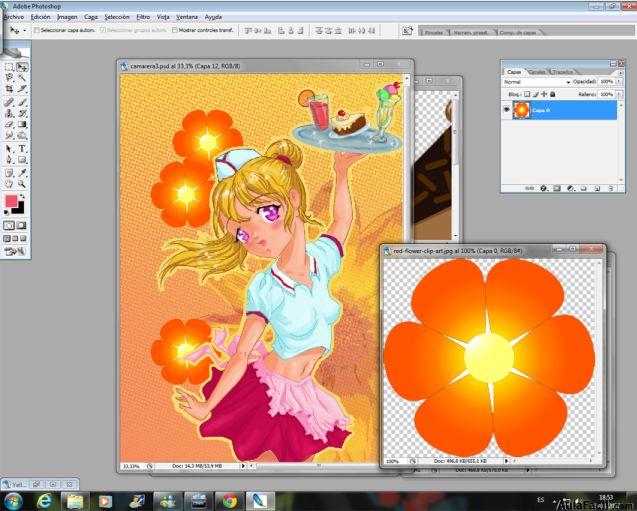
Task: Select the Type tool
Action: click(x=22, y=149)
